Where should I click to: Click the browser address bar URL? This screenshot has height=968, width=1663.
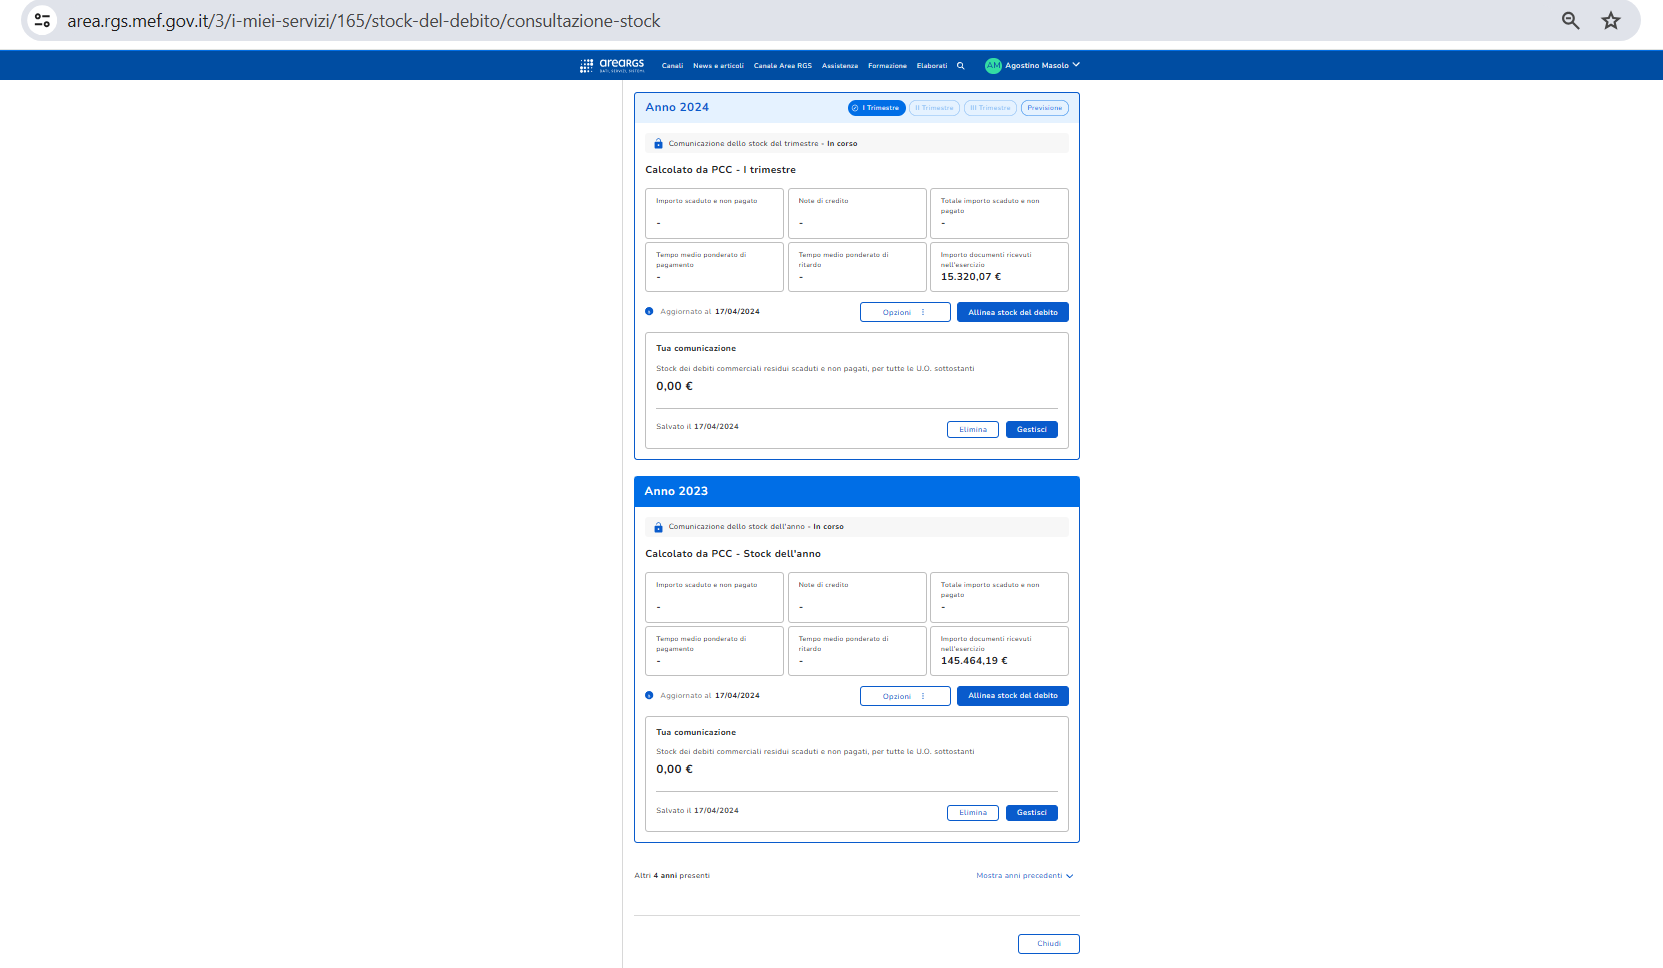click(364, 21)
